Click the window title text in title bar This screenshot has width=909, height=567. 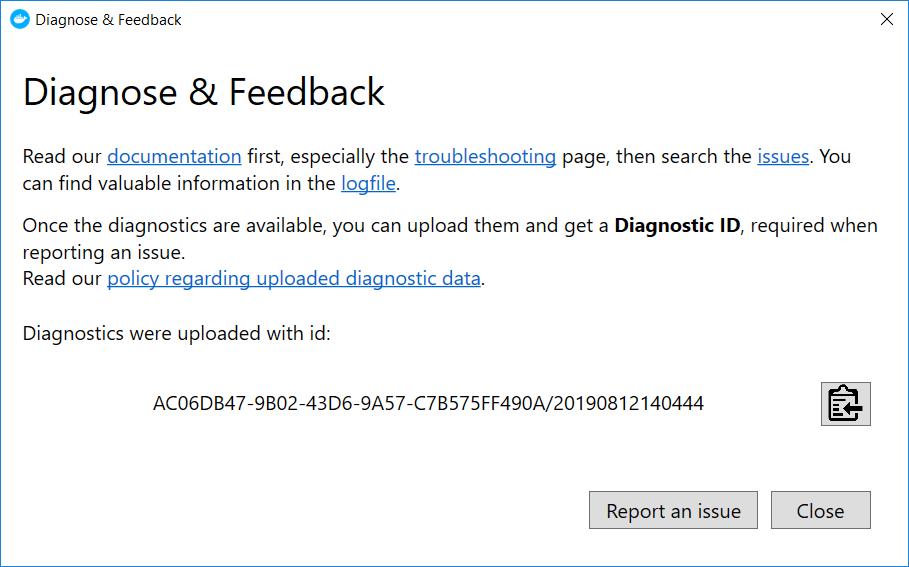(x=108, y=19)
